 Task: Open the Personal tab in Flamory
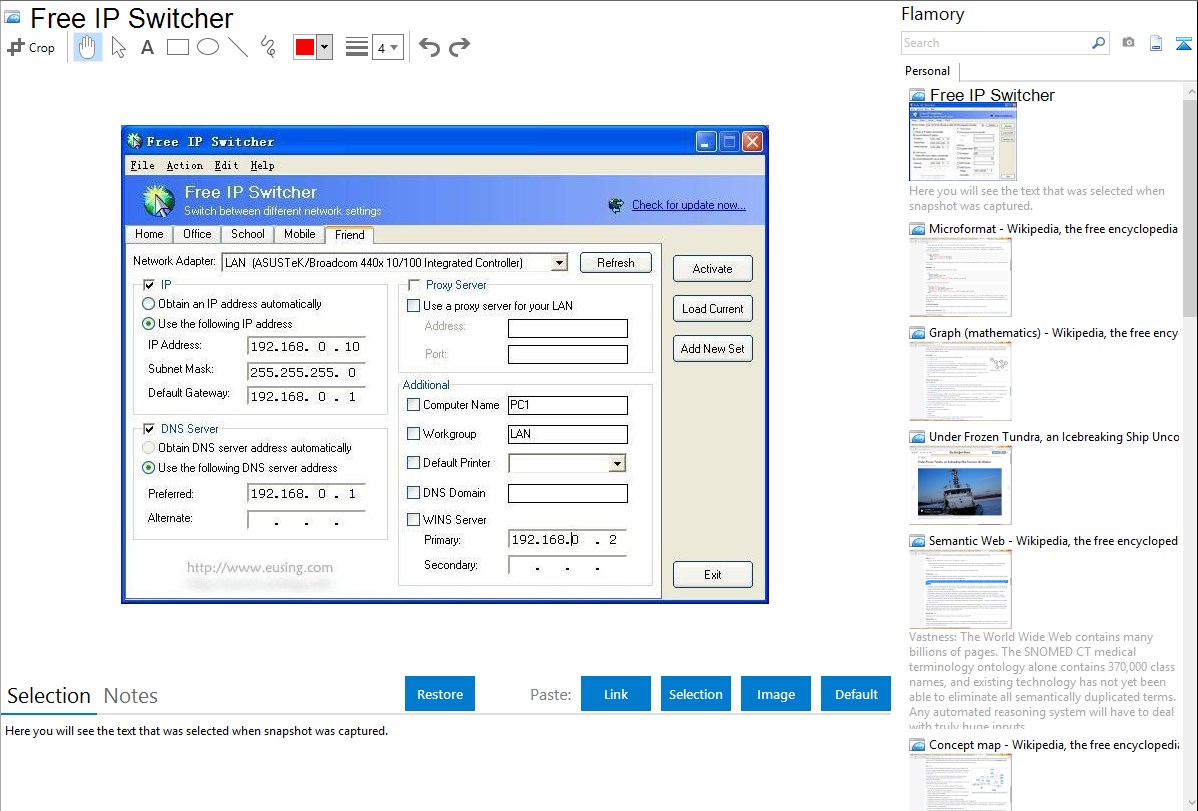tap(927, 71)
